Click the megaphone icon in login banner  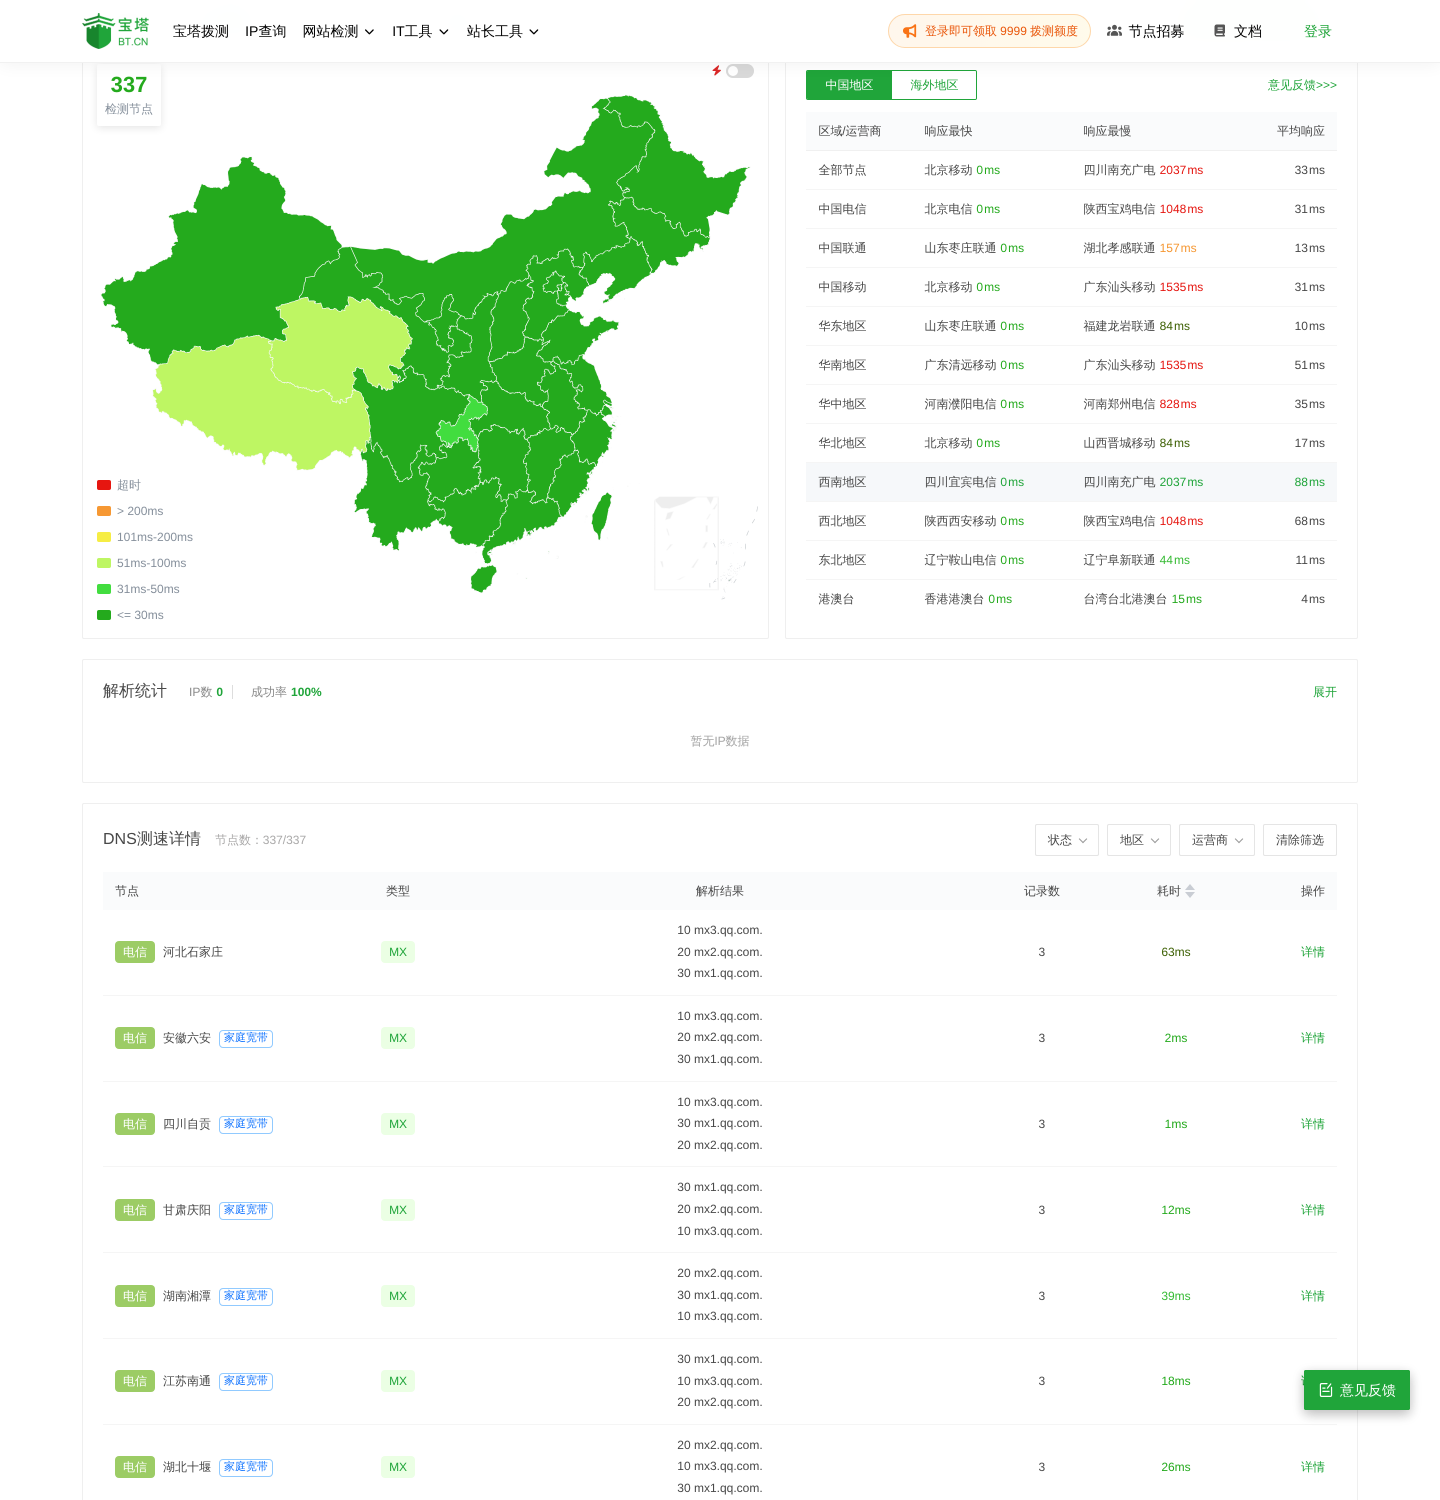(909, 31)
